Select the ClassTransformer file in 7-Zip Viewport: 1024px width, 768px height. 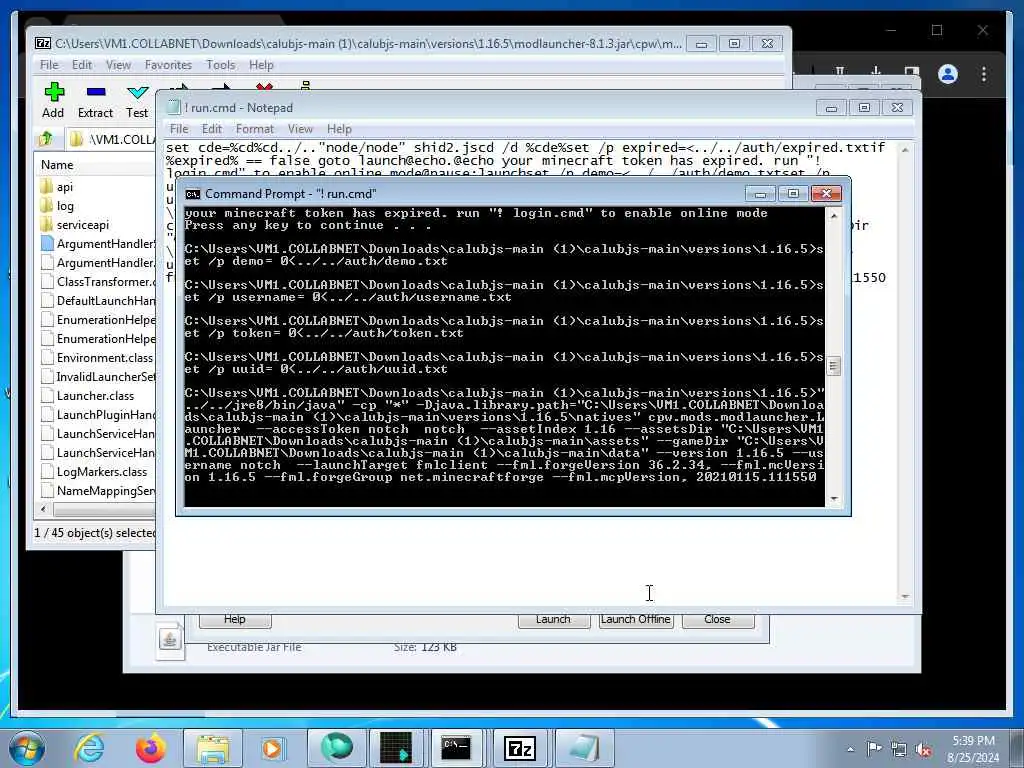(98, 281)
